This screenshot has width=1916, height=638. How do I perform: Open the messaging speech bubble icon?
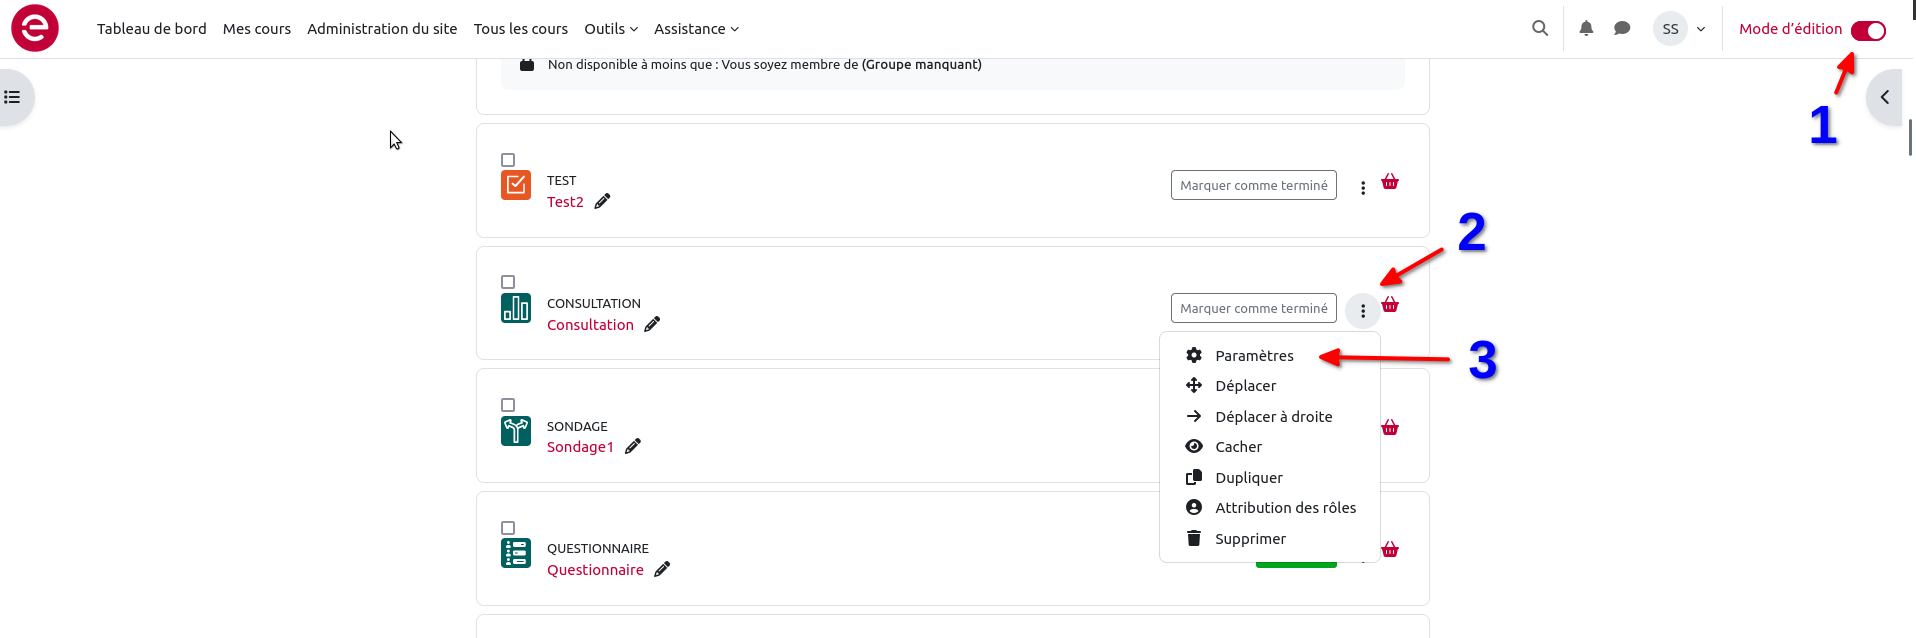tap(1622, 28)
